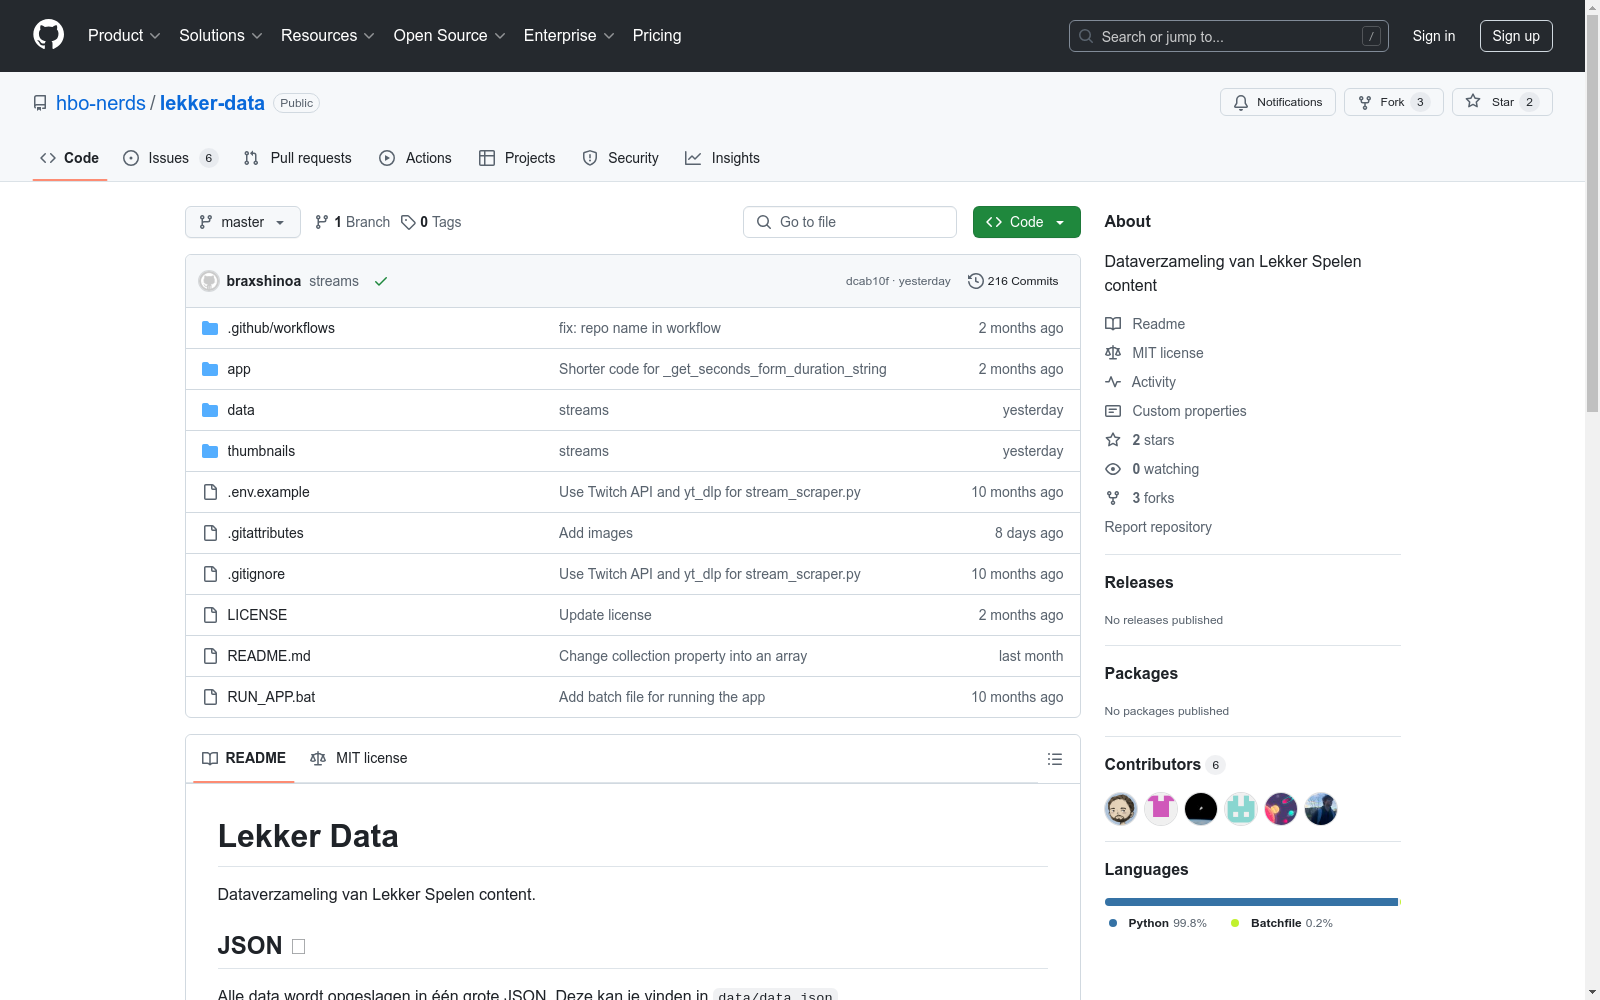Click the Python language bar segment

(1251, 902)
